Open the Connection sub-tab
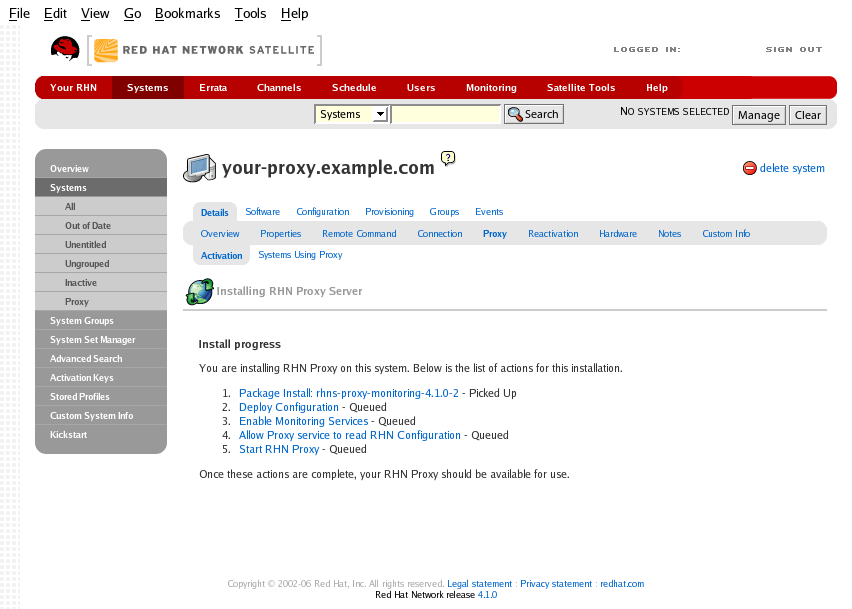This screenshot has height=609, width=852. [x=440, y=234]
